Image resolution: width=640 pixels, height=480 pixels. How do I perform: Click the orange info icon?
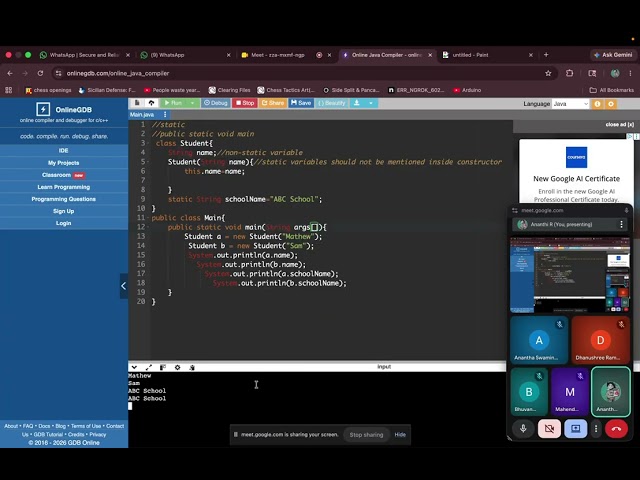click(598, 104)
